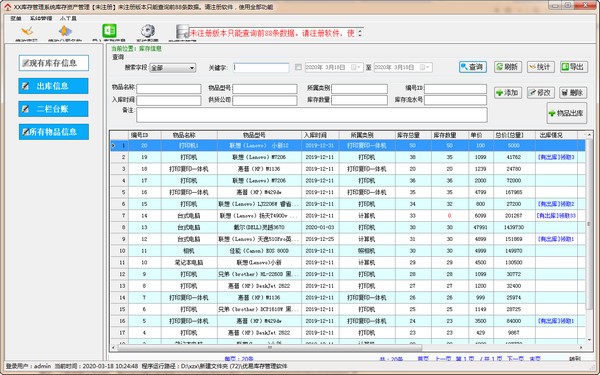Click the database backup toolbar icon
Screen dimensions: 600x375
pos(182,31)
